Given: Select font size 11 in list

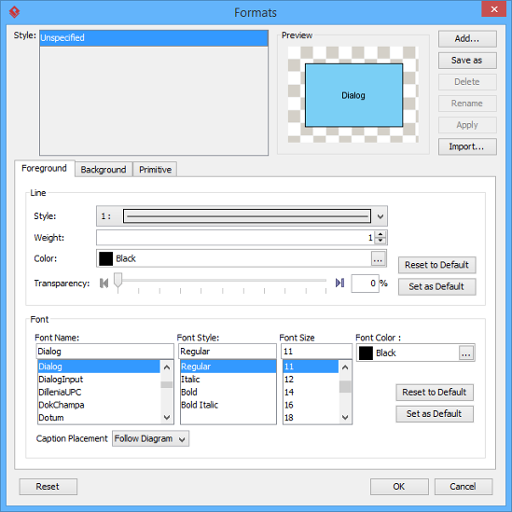Looking at the screenshot, I should click(x=311, y=367).
